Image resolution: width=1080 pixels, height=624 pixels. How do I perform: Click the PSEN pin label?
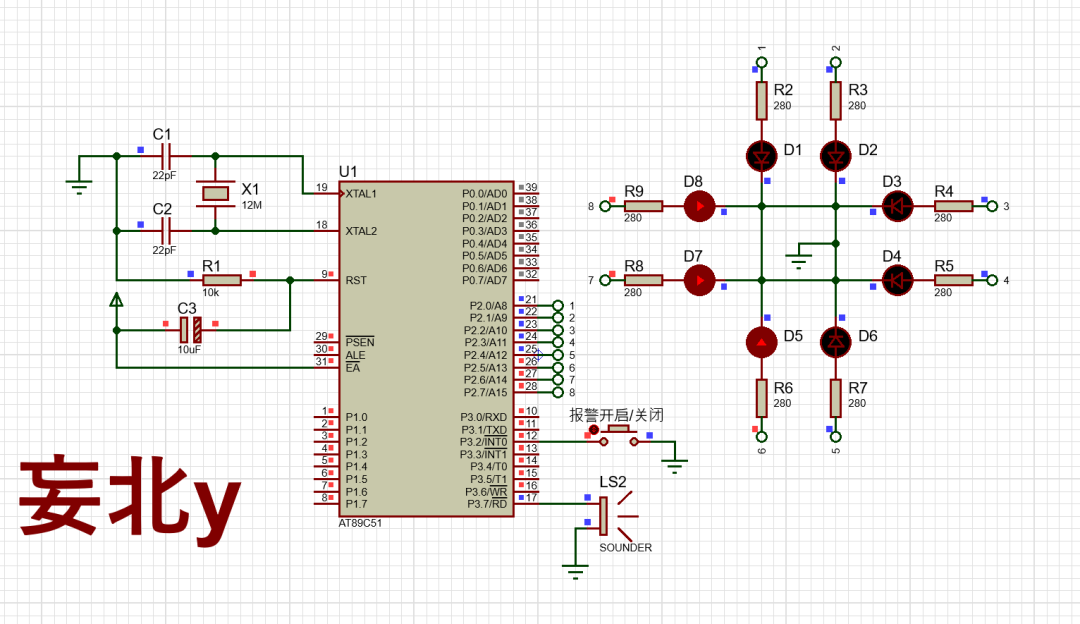360,342
